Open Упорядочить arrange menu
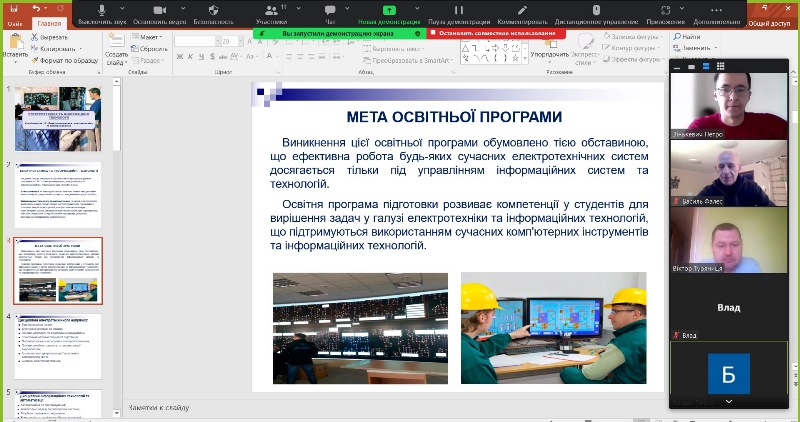 click(x=549, y=50)
